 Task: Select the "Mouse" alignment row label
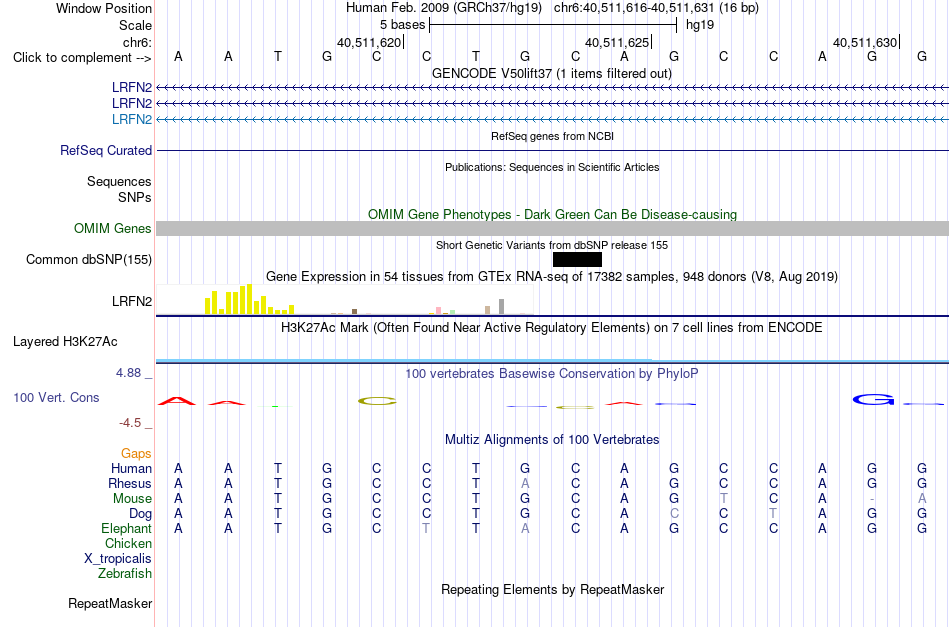click(132, 499)
